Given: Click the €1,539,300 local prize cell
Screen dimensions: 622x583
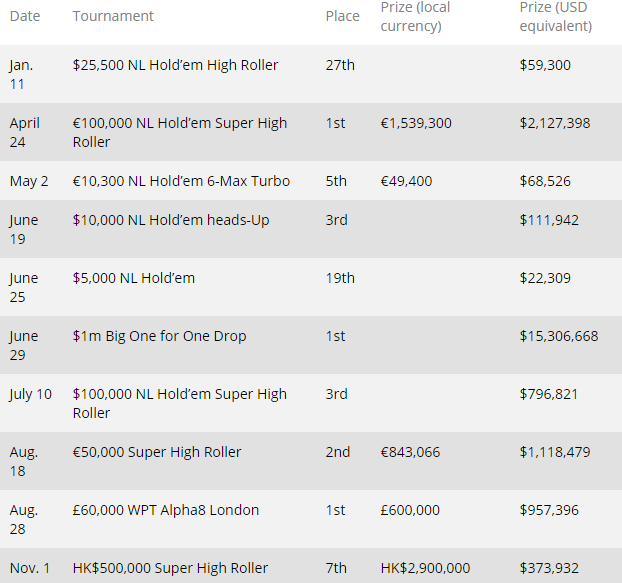Looking at the screenshot, I should click(416, 123).
